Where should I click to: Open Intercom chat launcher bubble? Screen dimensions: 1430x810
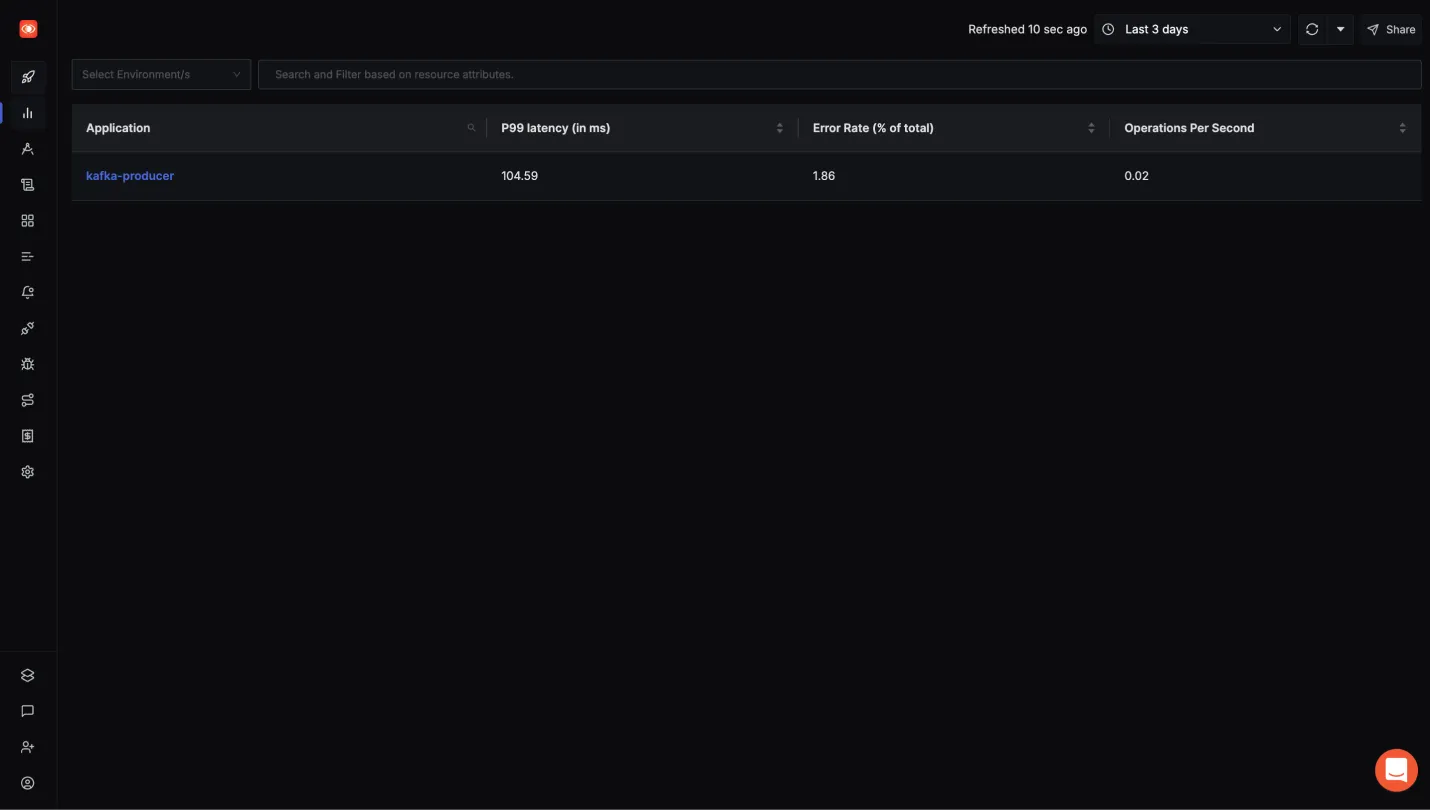[x=1396, y=771]
